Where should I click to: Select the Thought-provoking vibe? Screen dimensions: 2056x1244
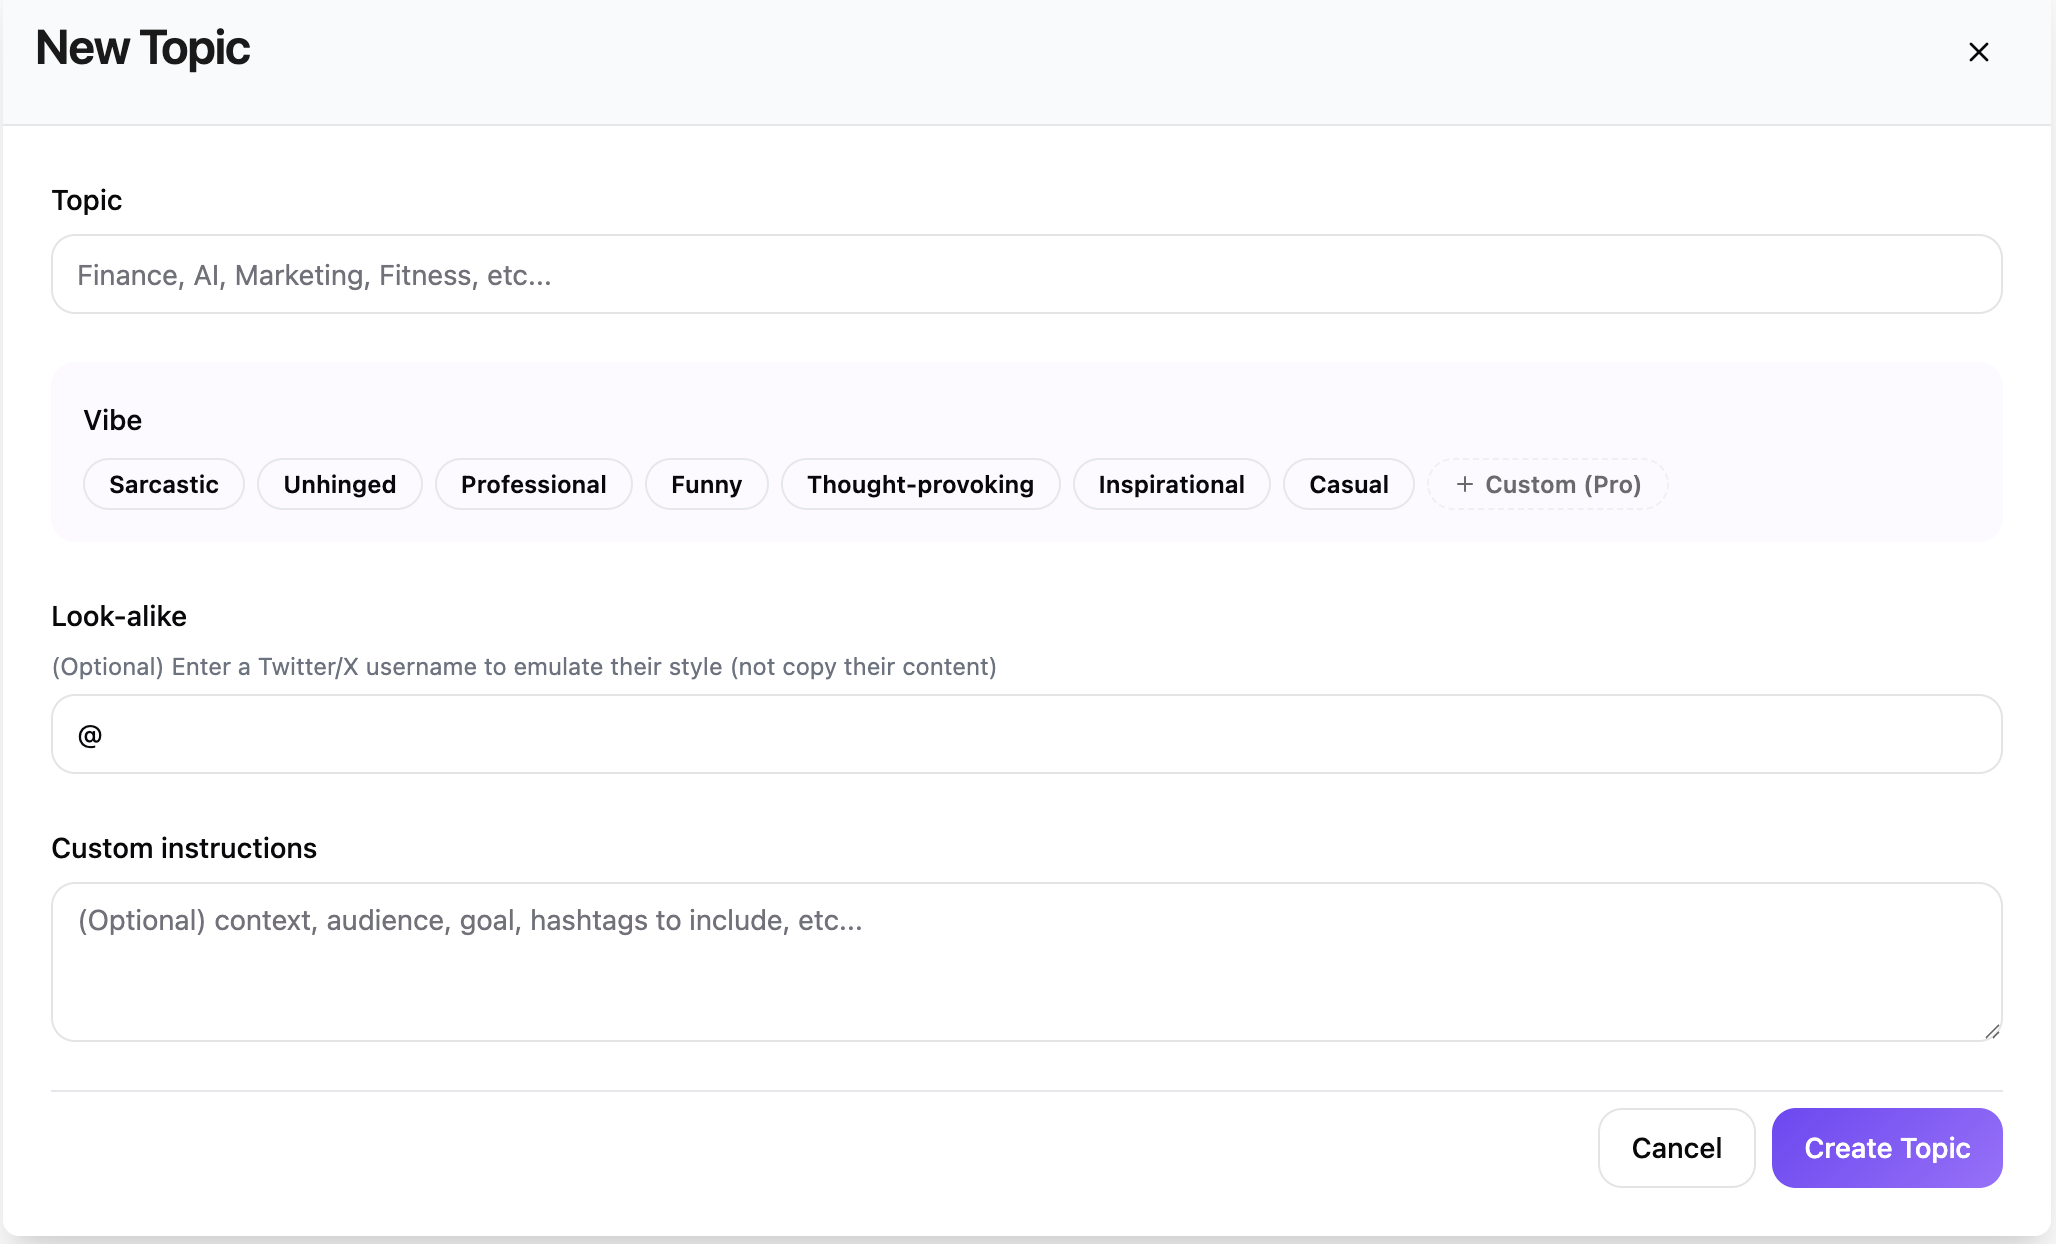pyautogui.click(x=920, y=484)
